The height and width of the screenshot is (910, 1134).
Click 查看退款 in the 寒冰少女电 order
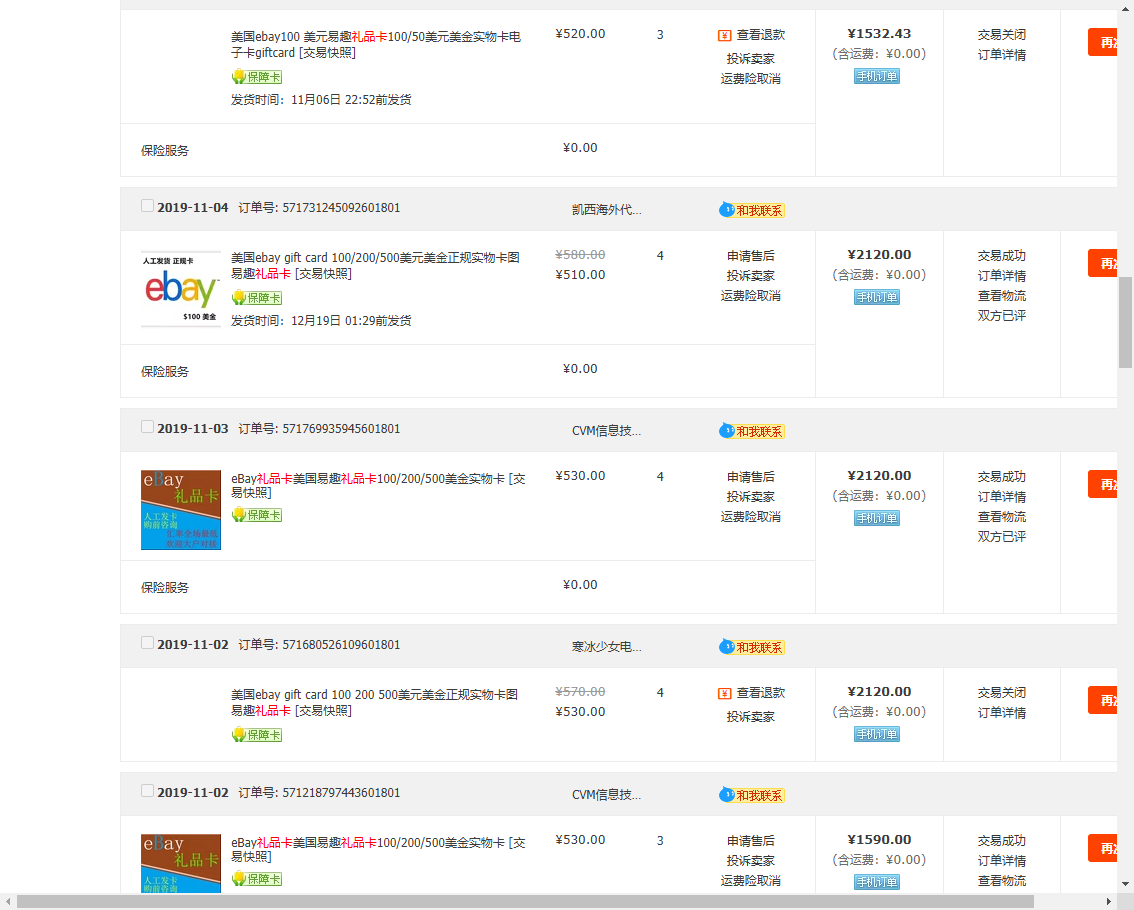(x=760, y=693)
